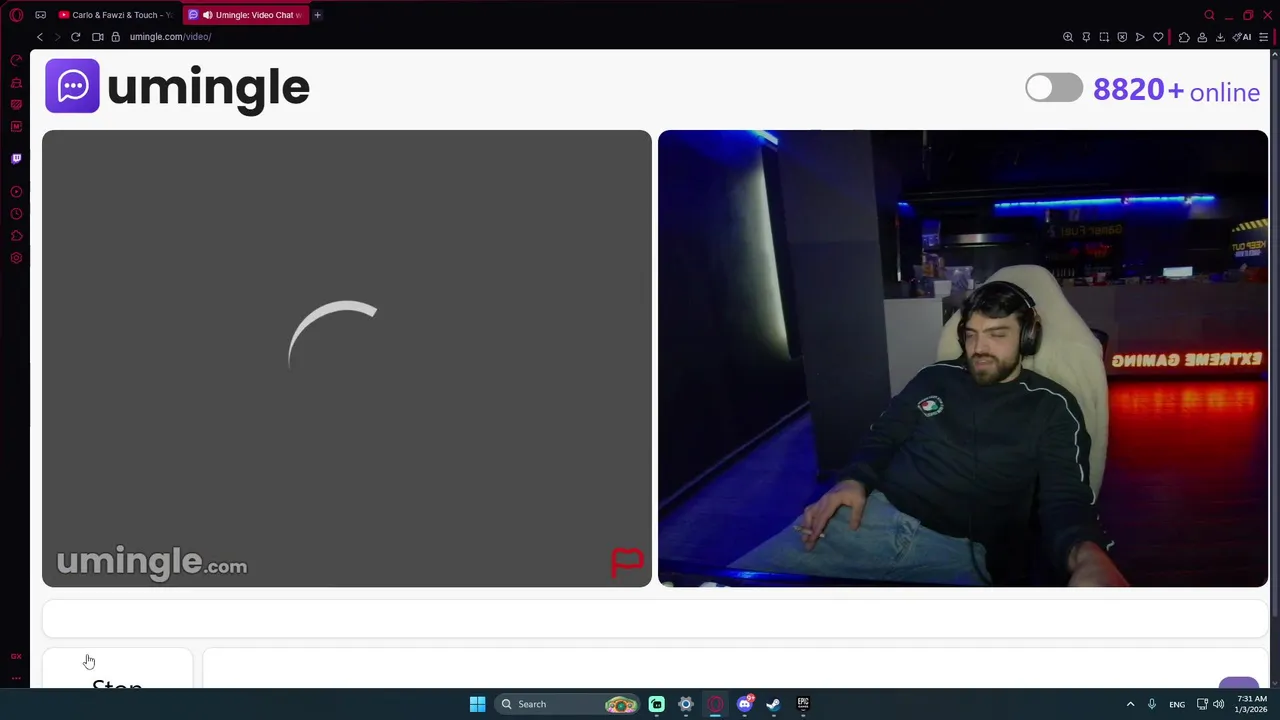The height and width of the screenshot is (720, 1280).
Task: Click your own webcam video panel
Action: [963, 358]
